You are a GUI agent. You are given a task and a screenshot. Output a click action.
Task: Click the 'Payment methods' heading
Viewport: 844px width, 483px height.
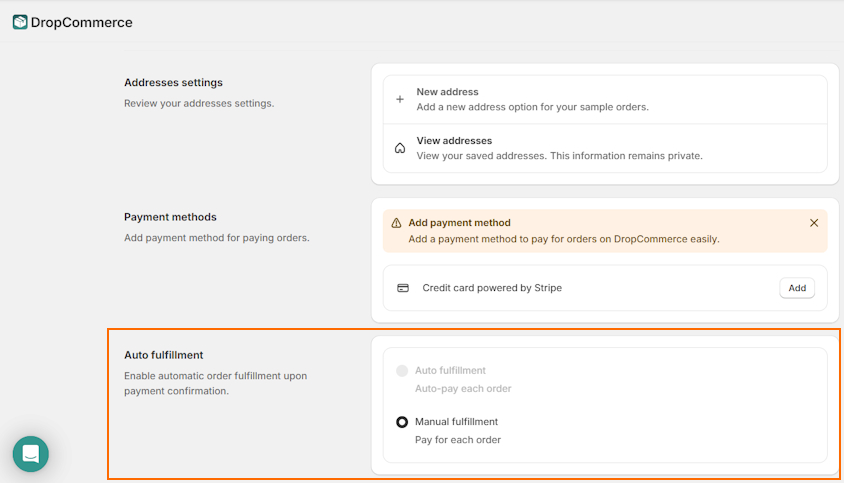tap(170, 217)
